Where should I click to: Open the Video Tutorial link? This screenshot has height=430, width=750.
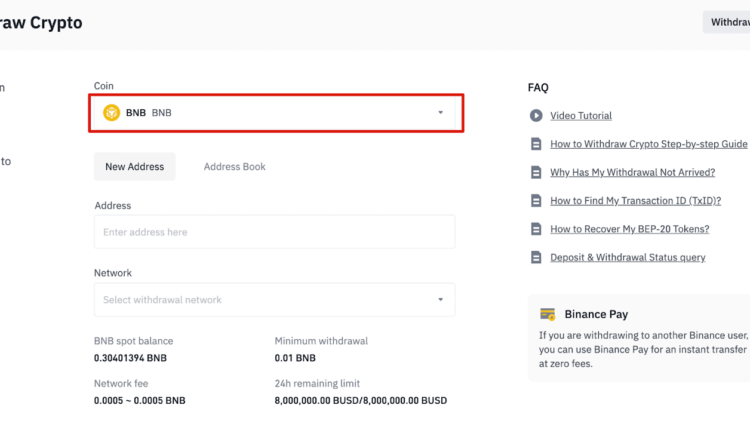coord(581,116)
